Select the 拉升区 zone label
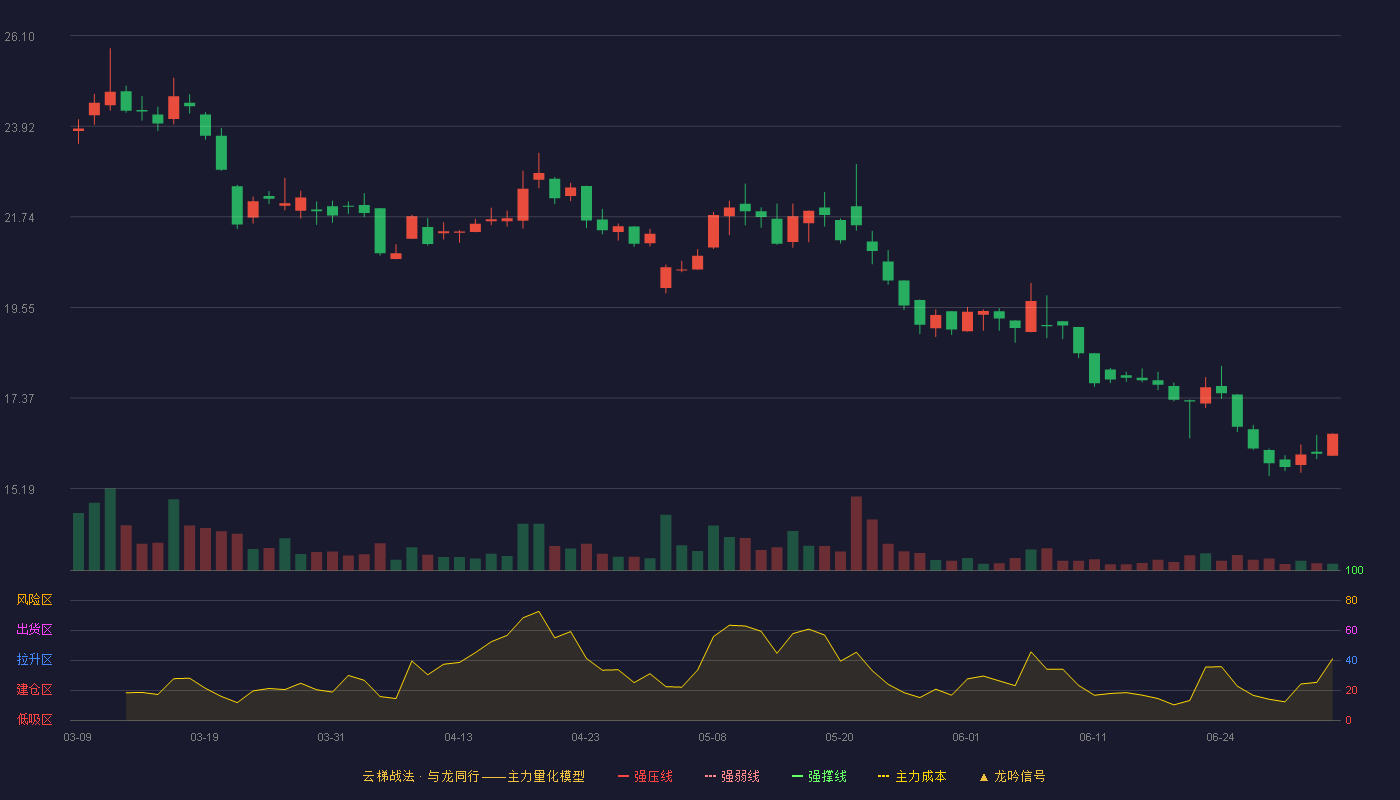The image size is (1400, 800). click(x=34, y=660)
